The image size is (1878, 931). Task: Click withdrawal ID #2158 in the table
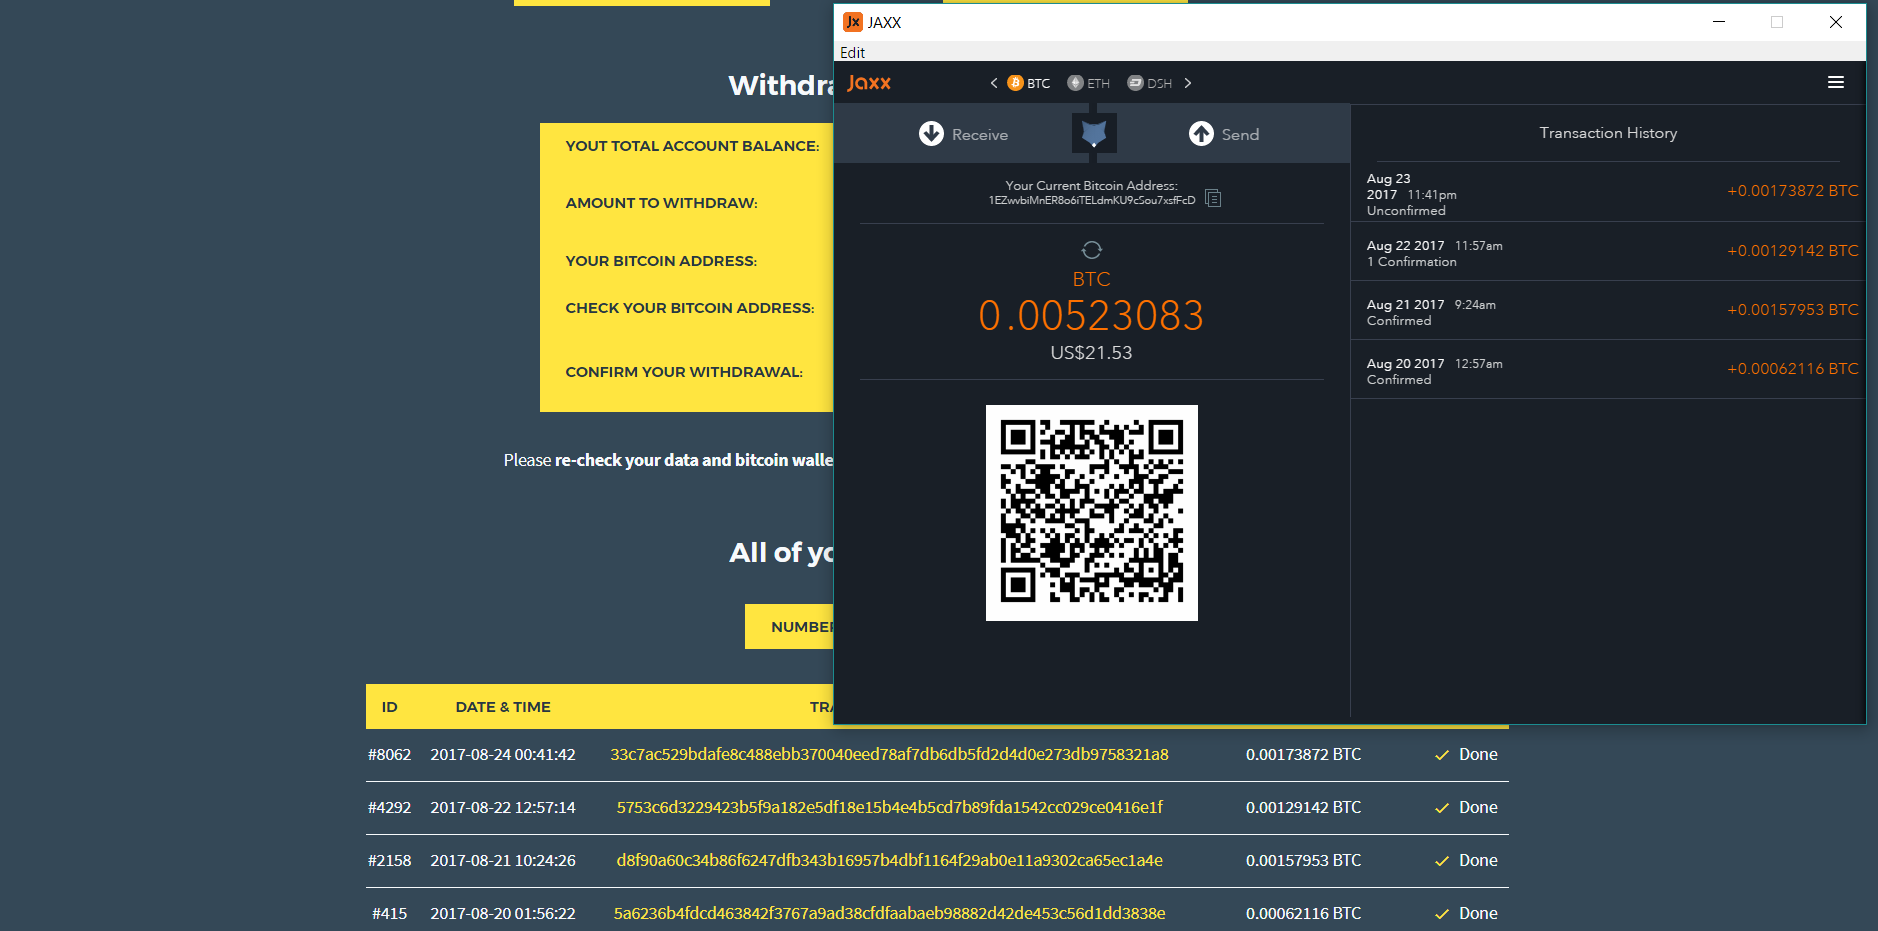(x=389, y=860)
